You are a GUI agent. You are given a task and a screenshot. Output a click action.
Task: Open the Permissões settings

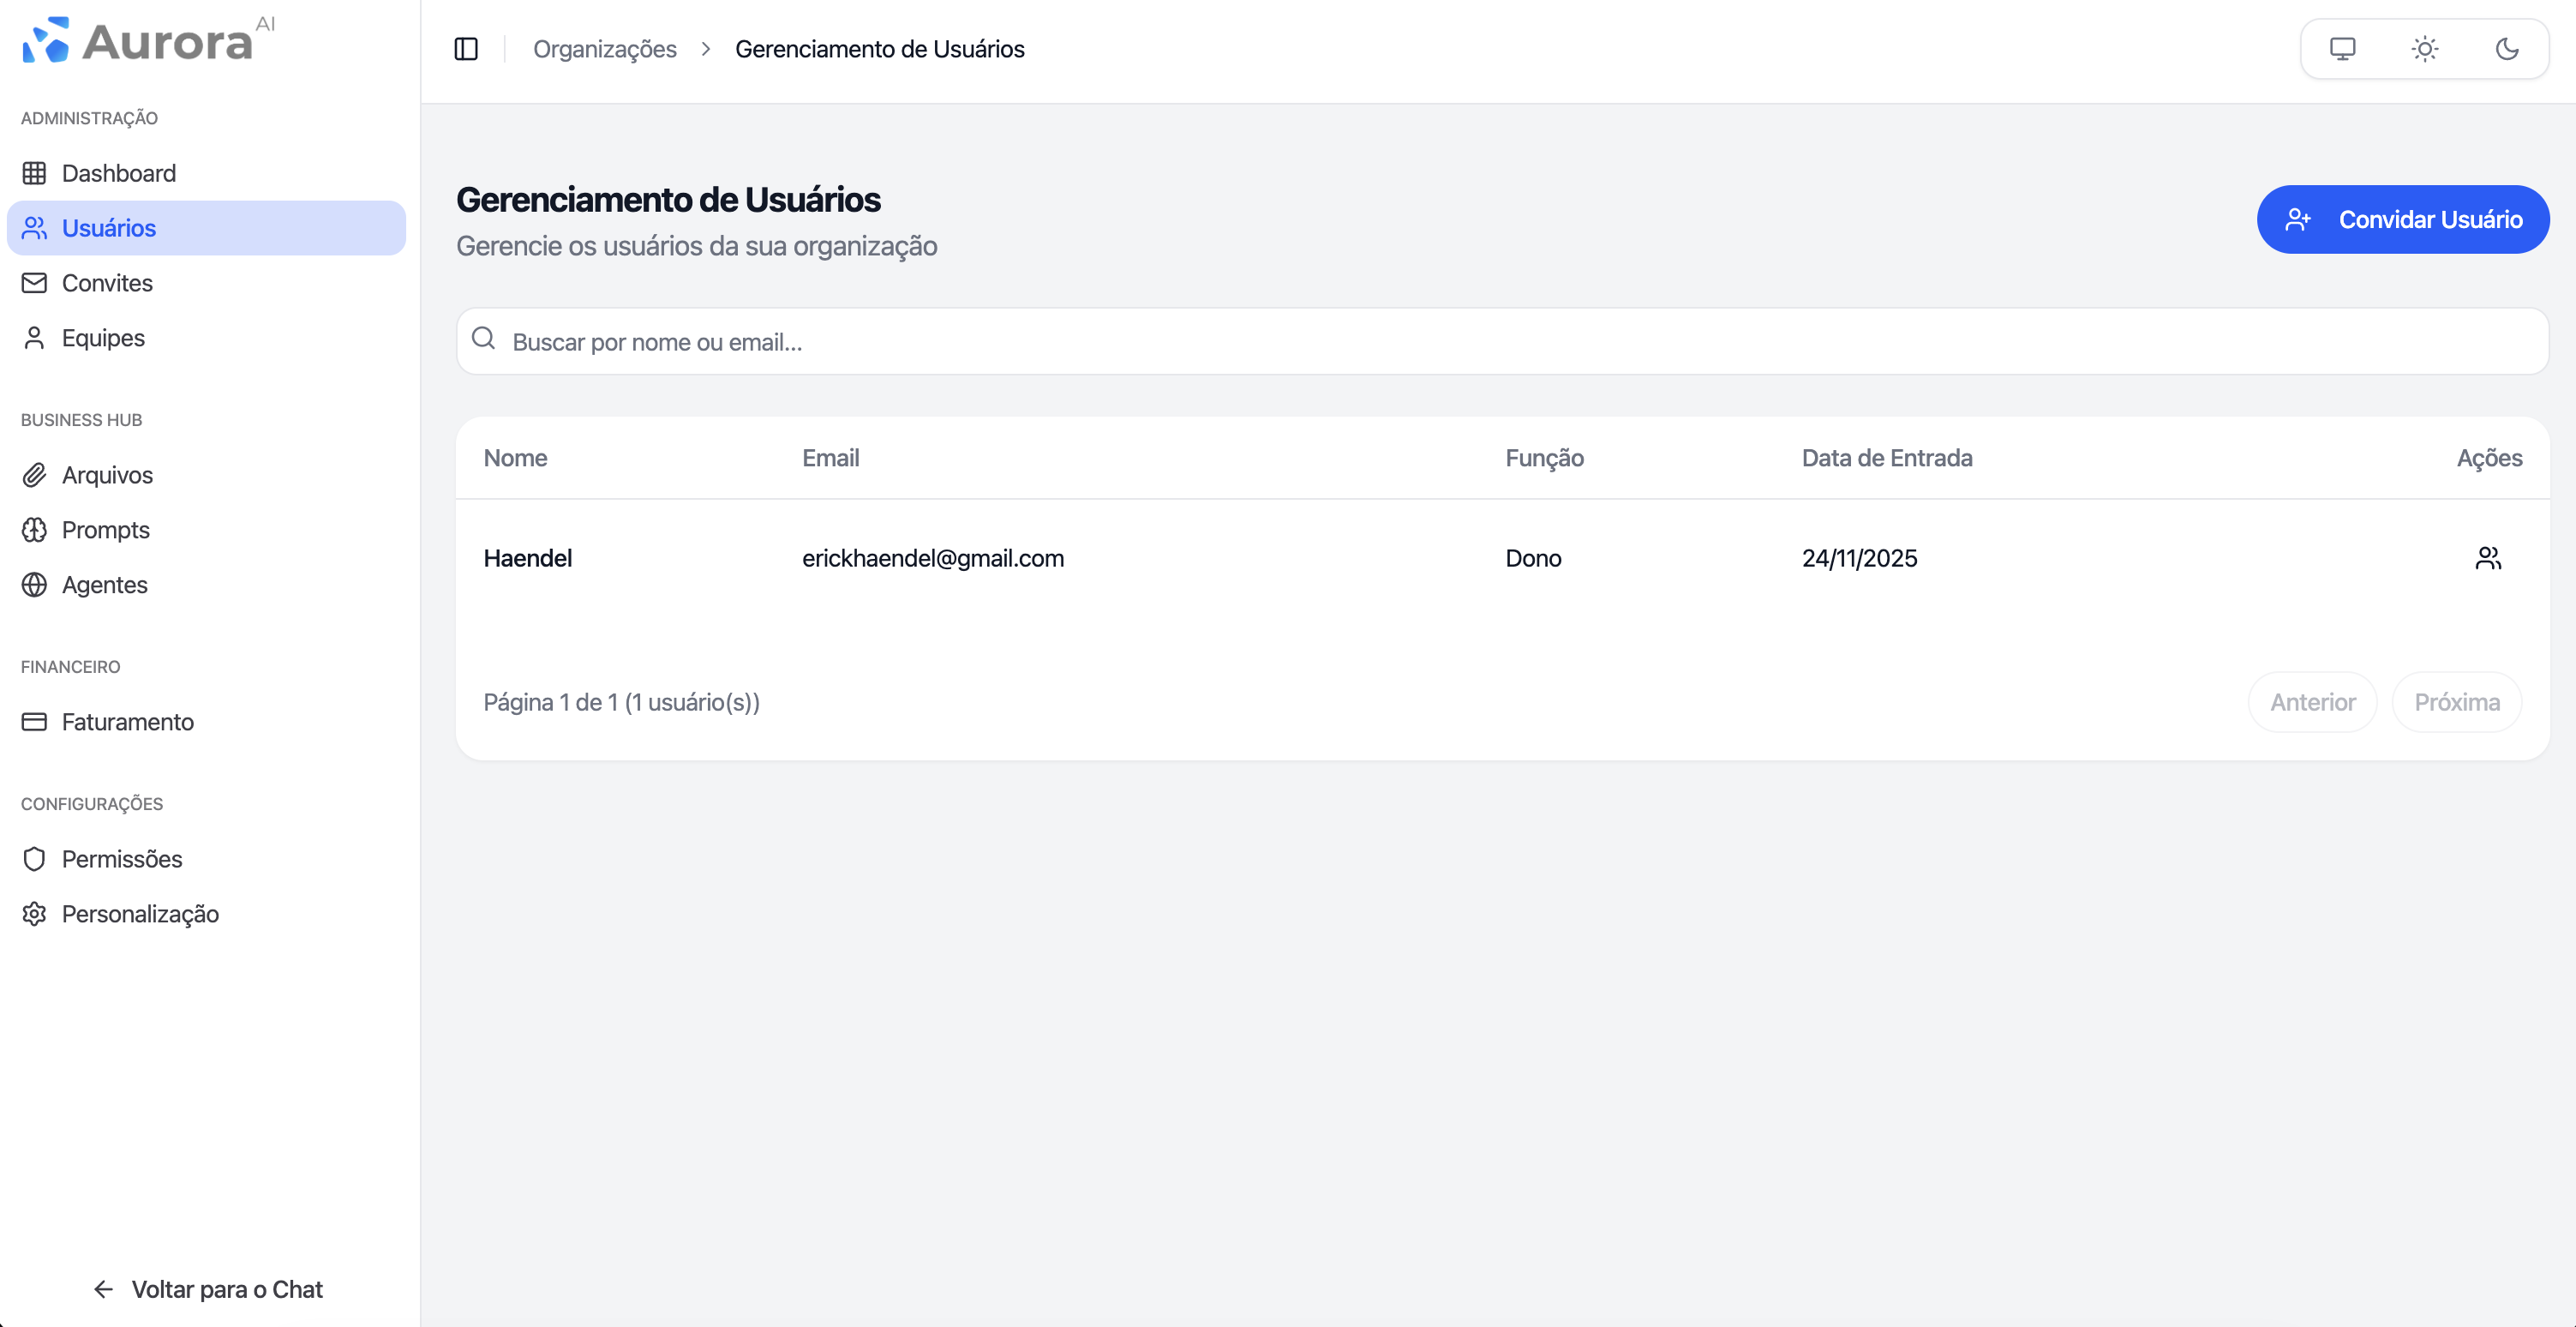[x=121, y=858]
